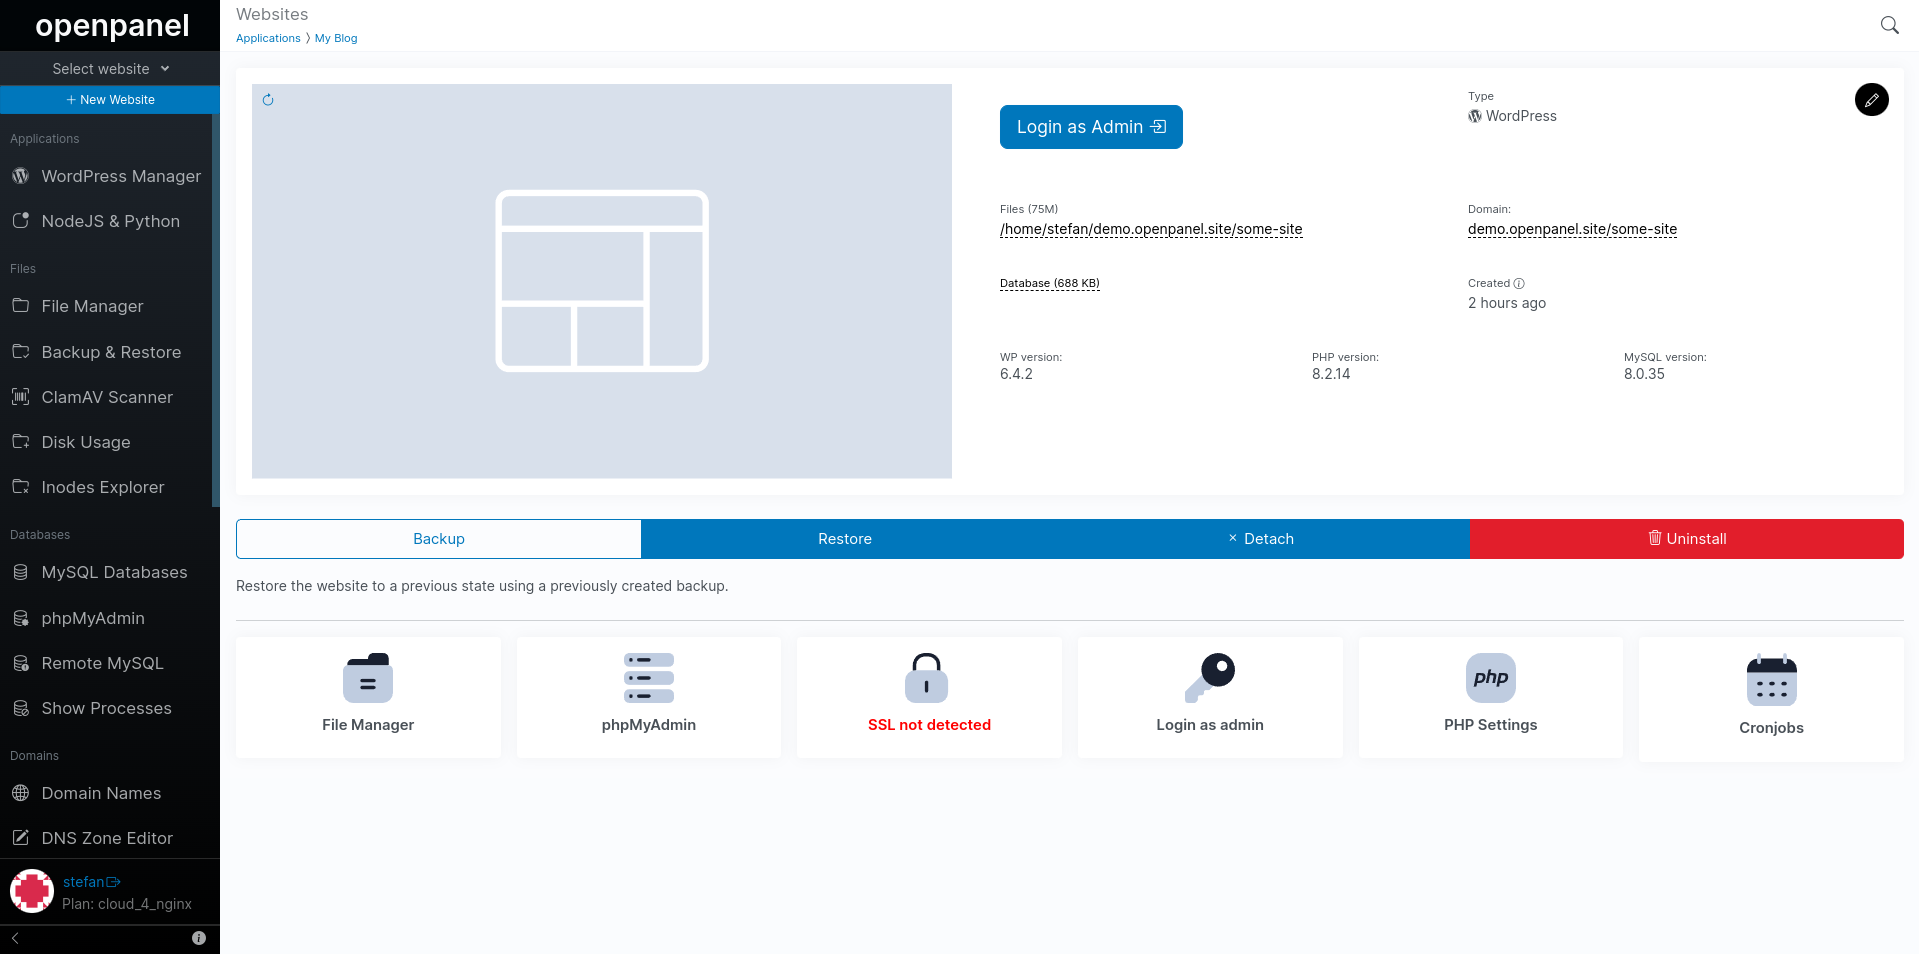The image size is (1919, 954).
Task: Click the New Website button
Action: (110, 100)
